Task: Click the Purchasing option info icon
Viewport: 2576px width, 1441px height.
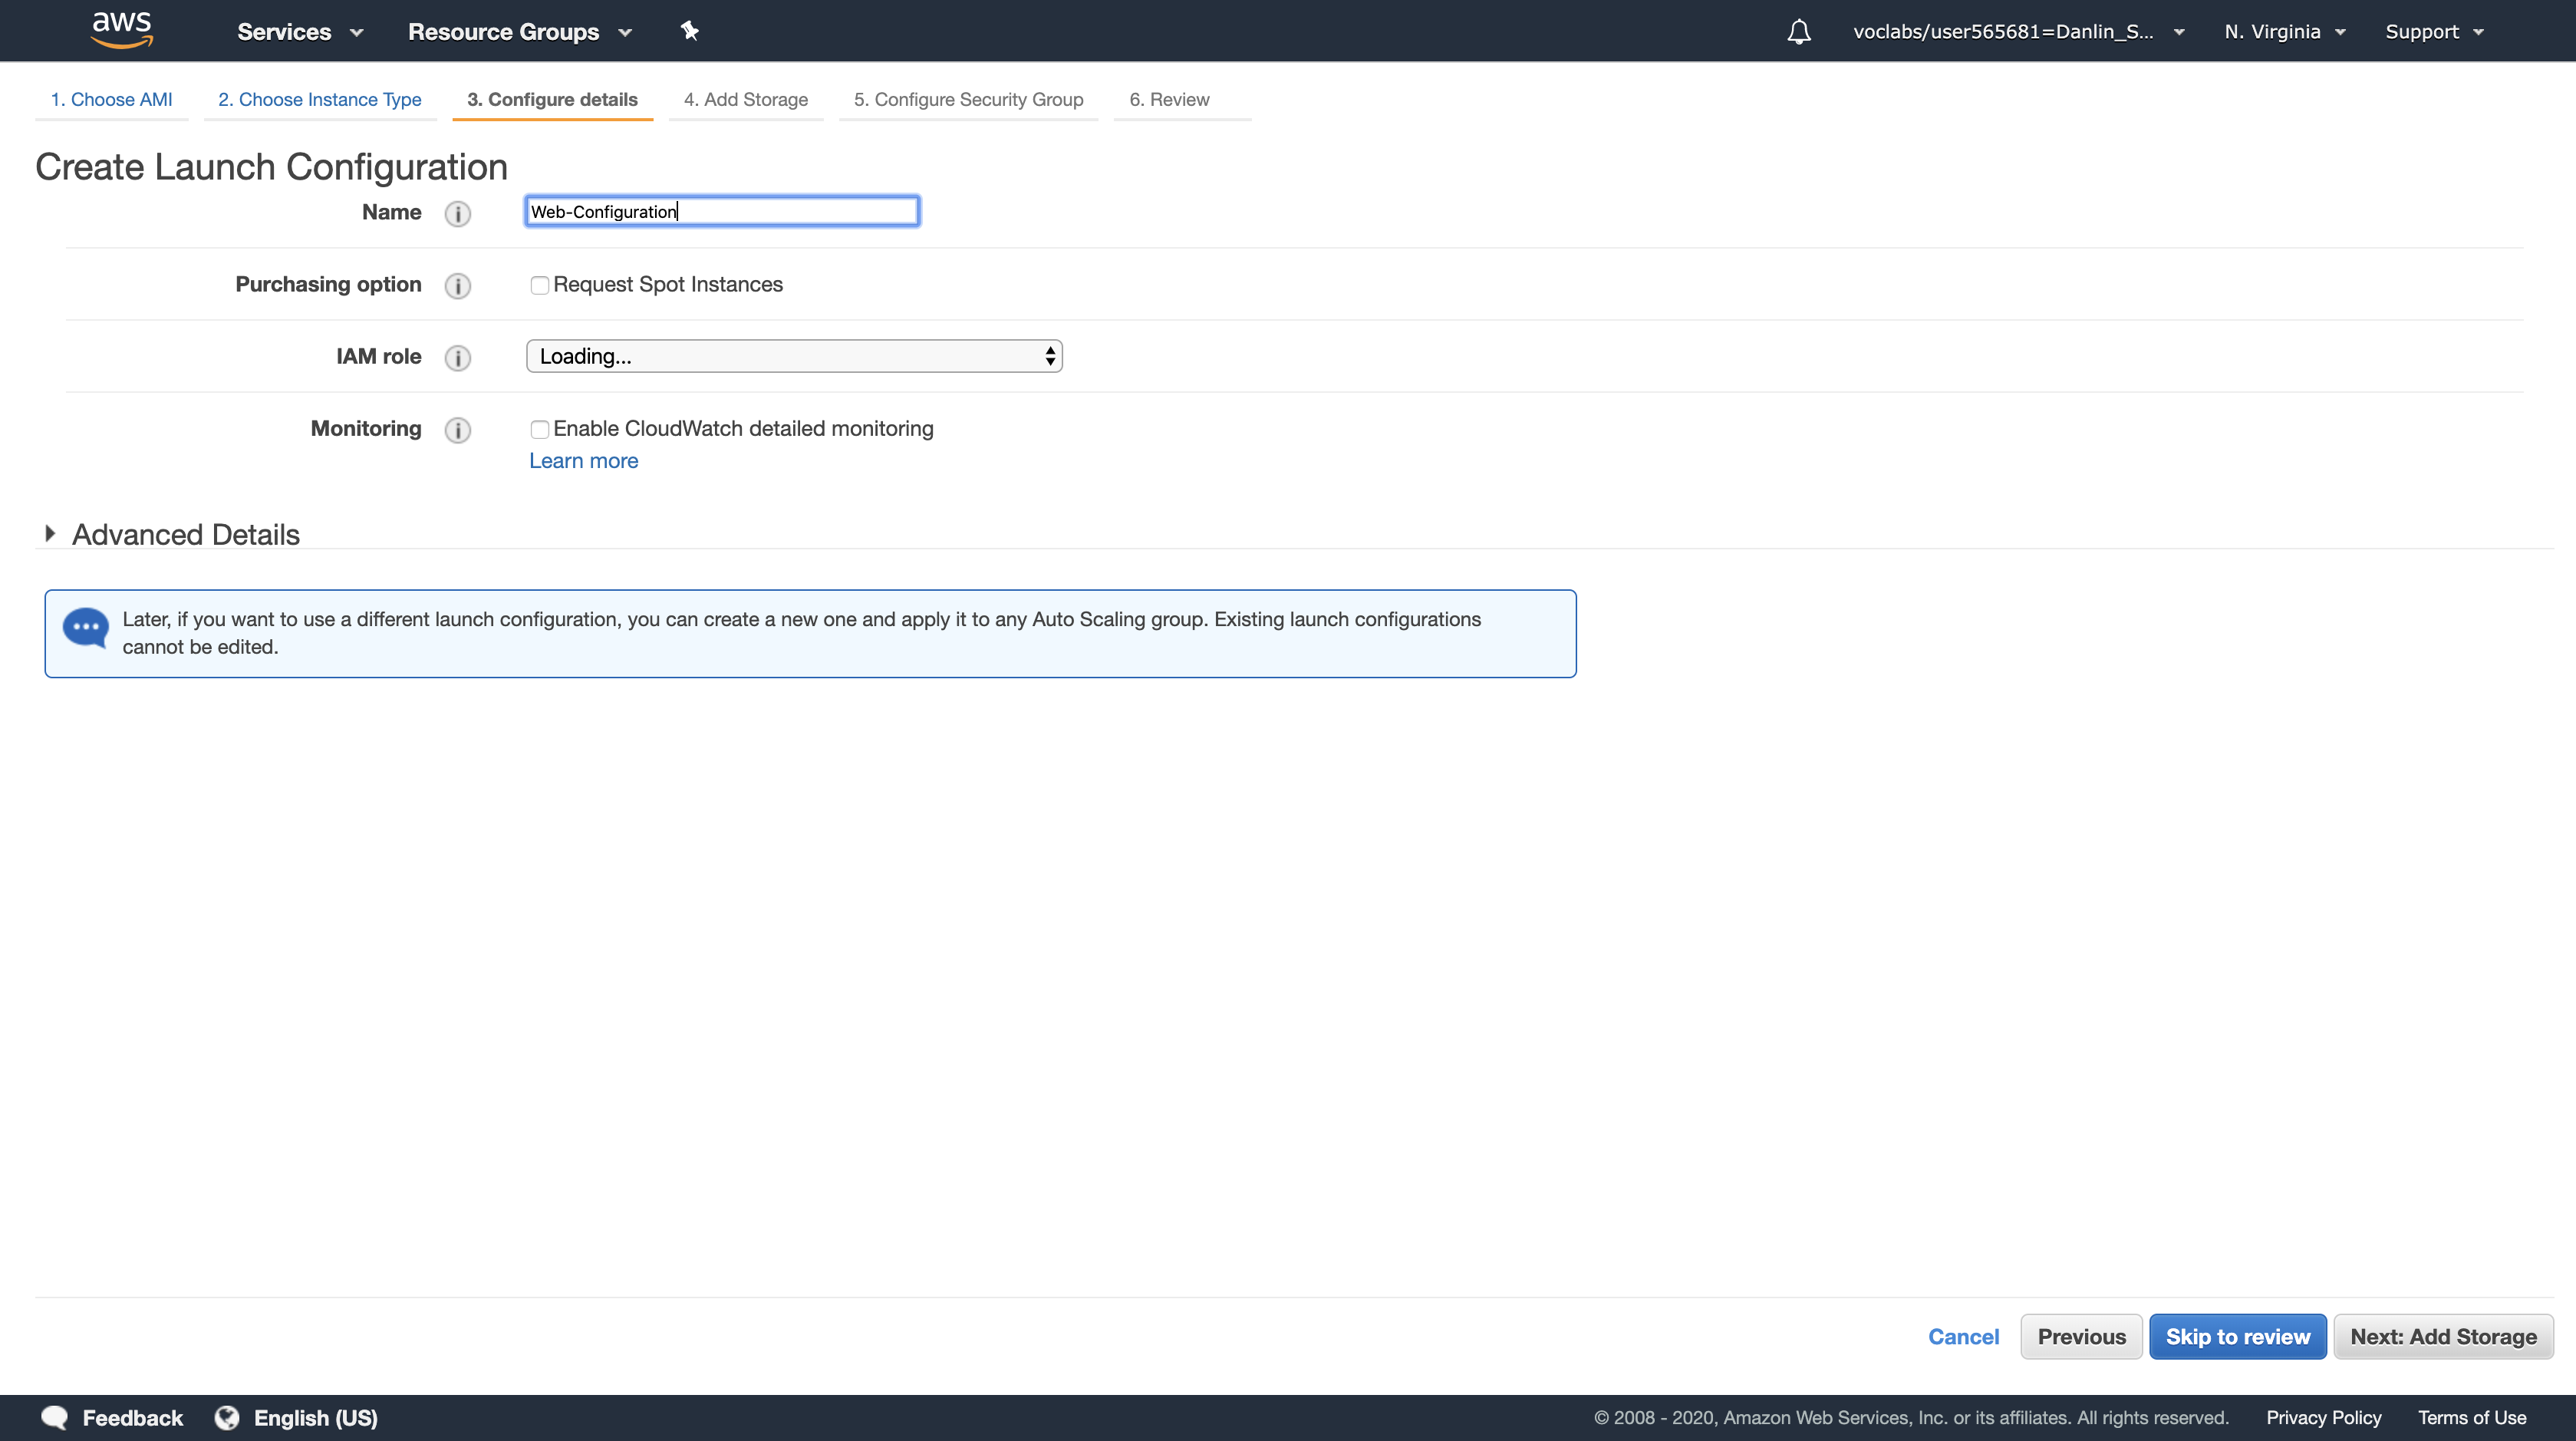Action: tap(457, 286)
